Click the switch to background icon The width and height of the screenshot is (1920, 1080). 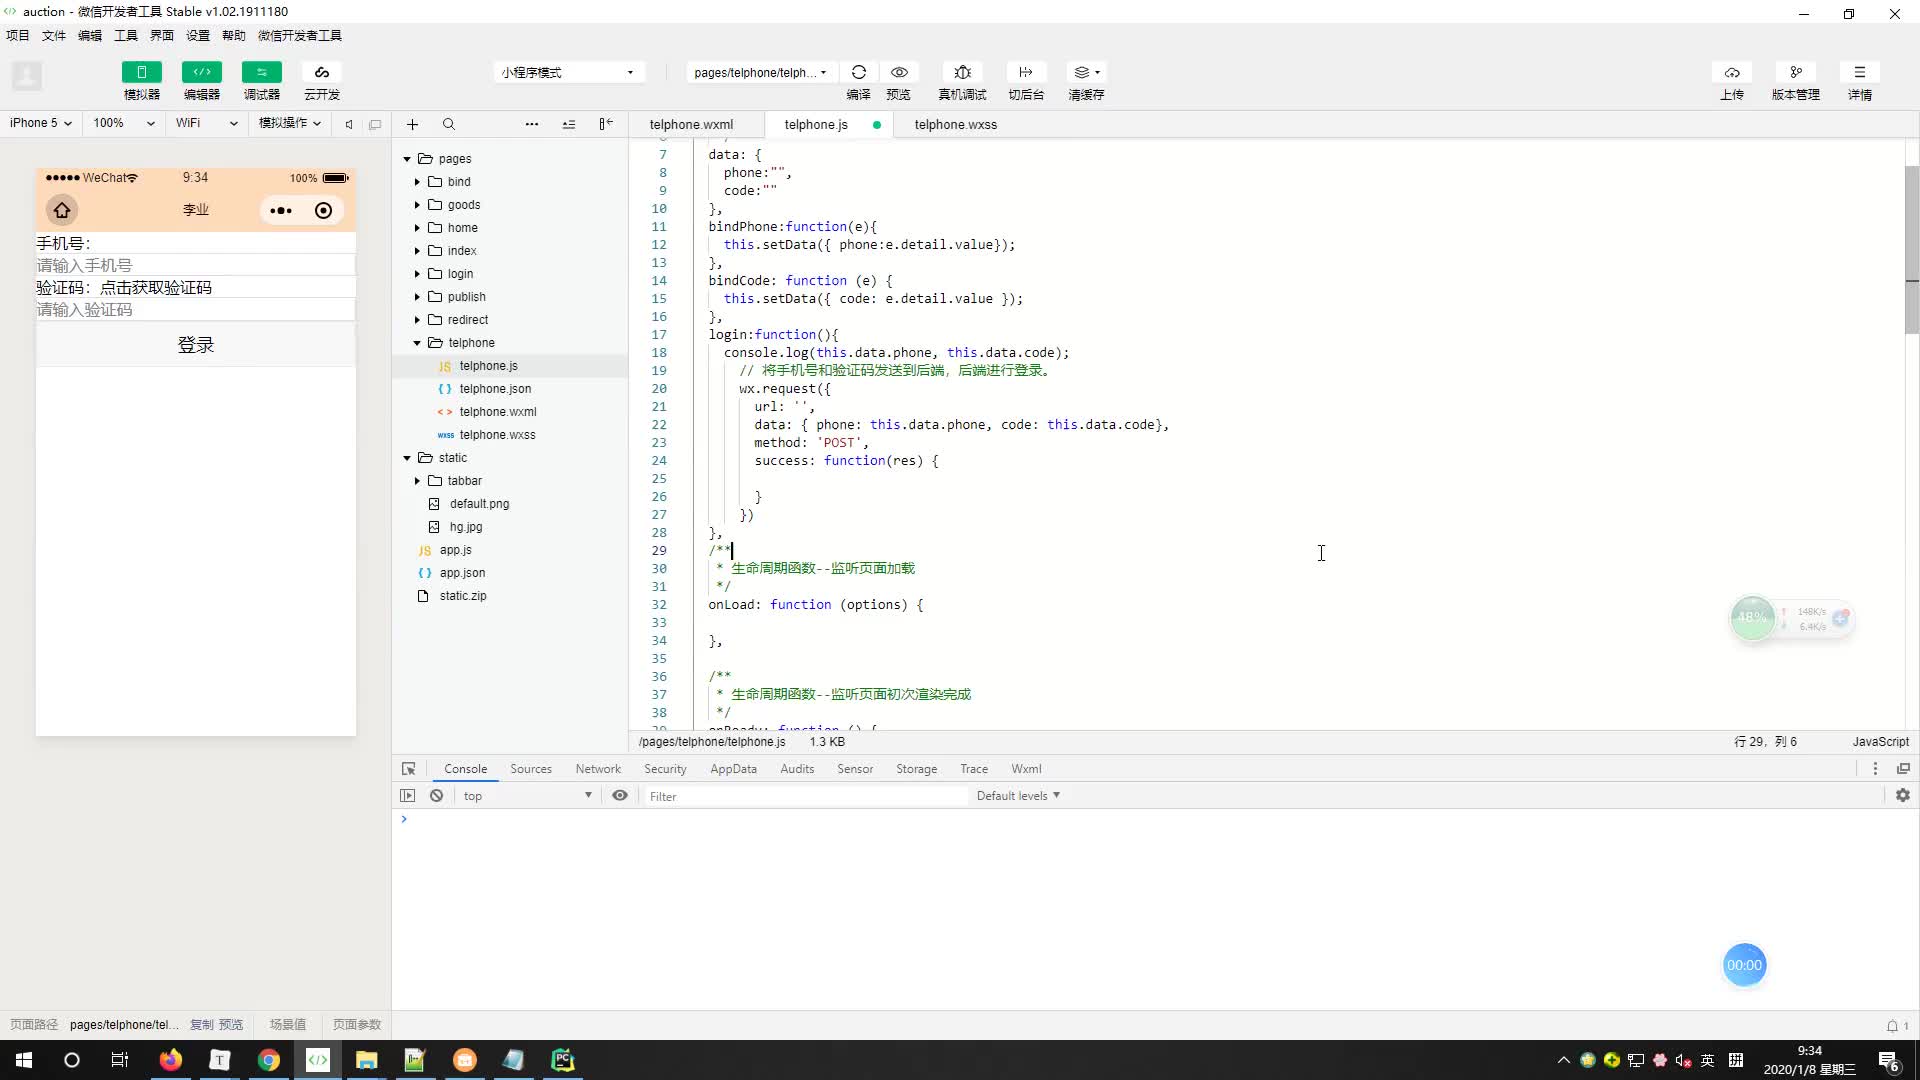1025,72
